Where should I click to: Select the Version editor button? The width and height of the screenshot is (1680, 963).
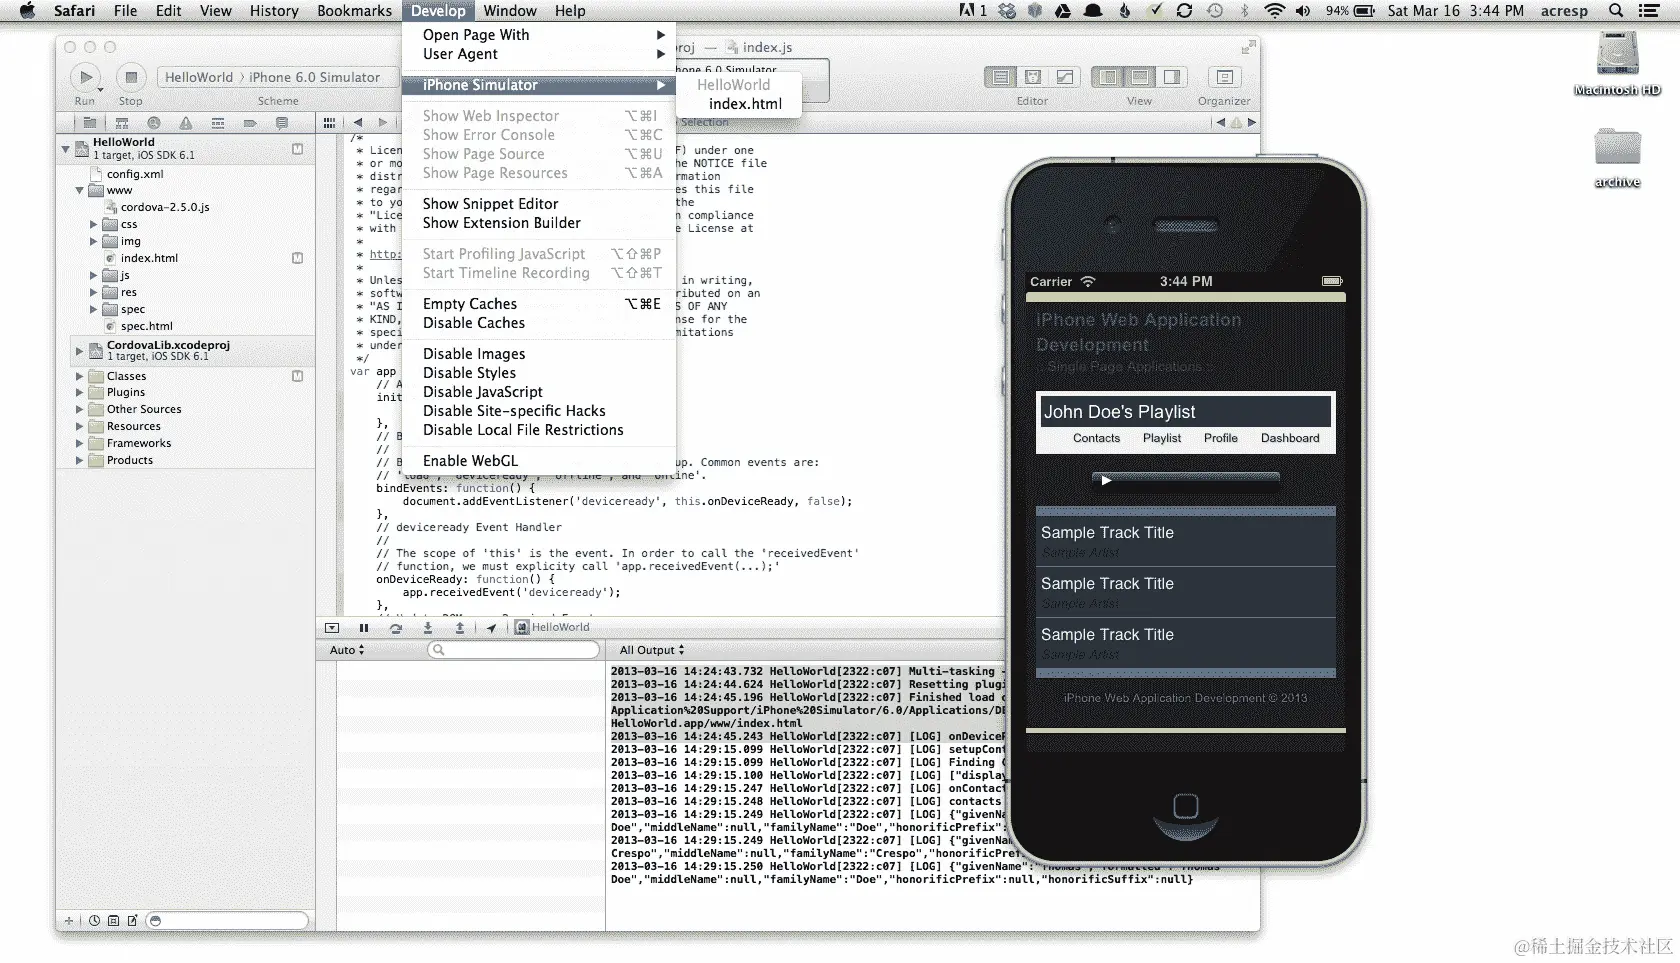[1065, 77]
